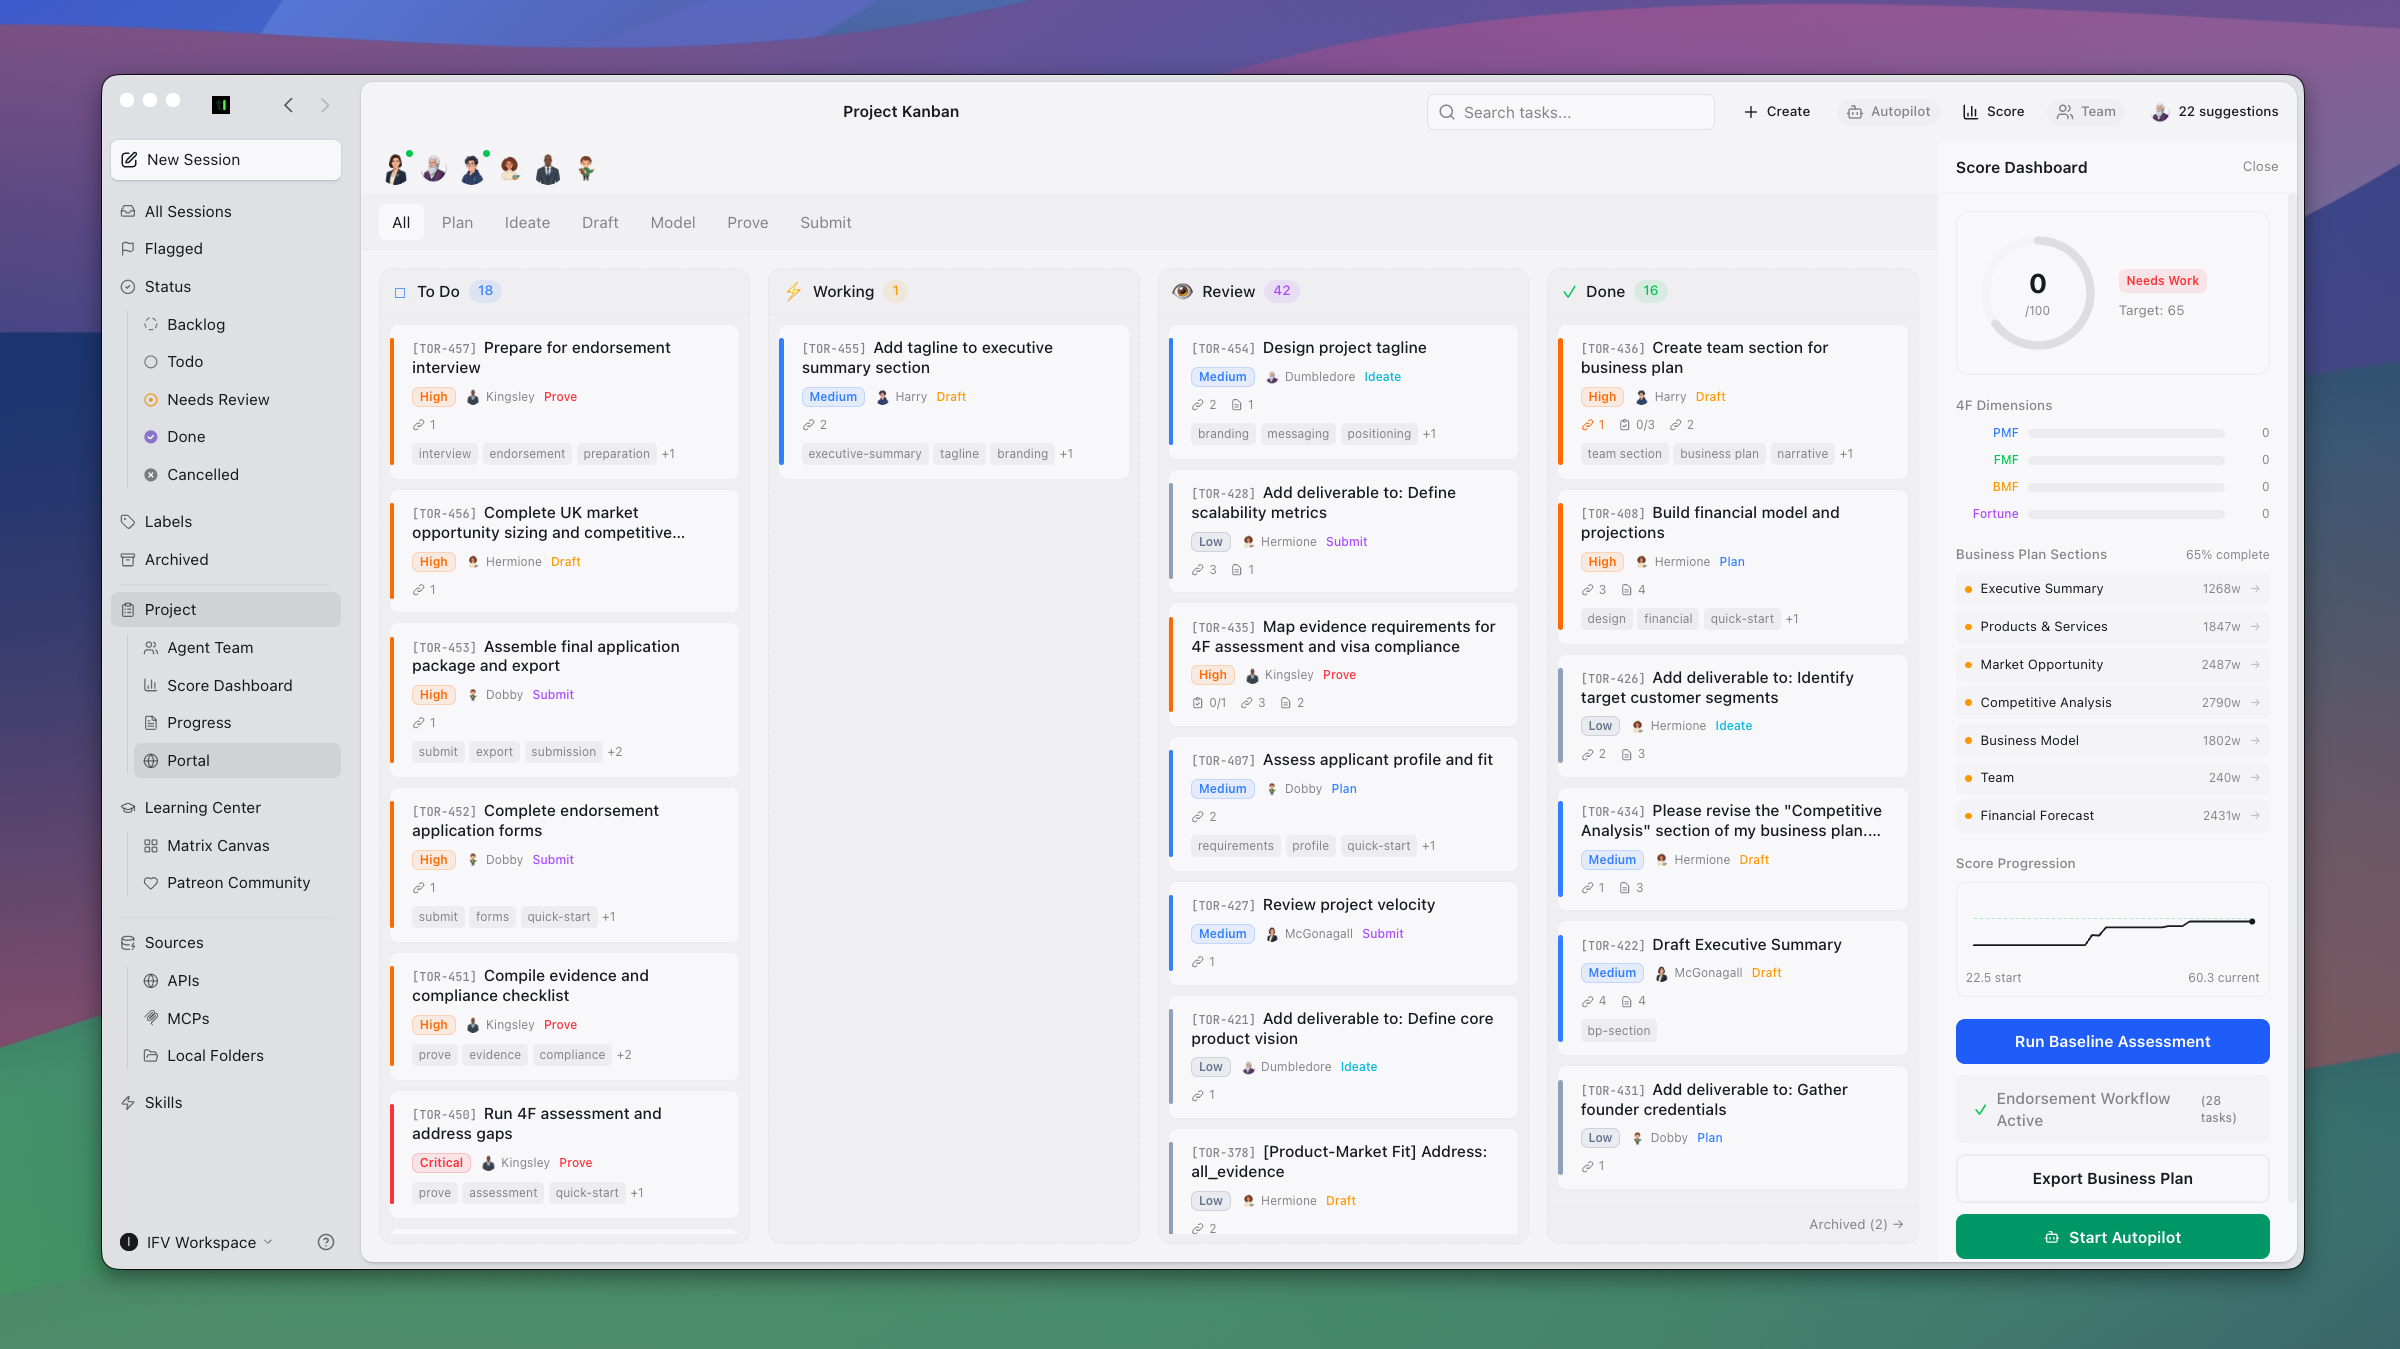Open Portal globe icon
This screenshot has height=1349, width=2400.
point(151,761)
